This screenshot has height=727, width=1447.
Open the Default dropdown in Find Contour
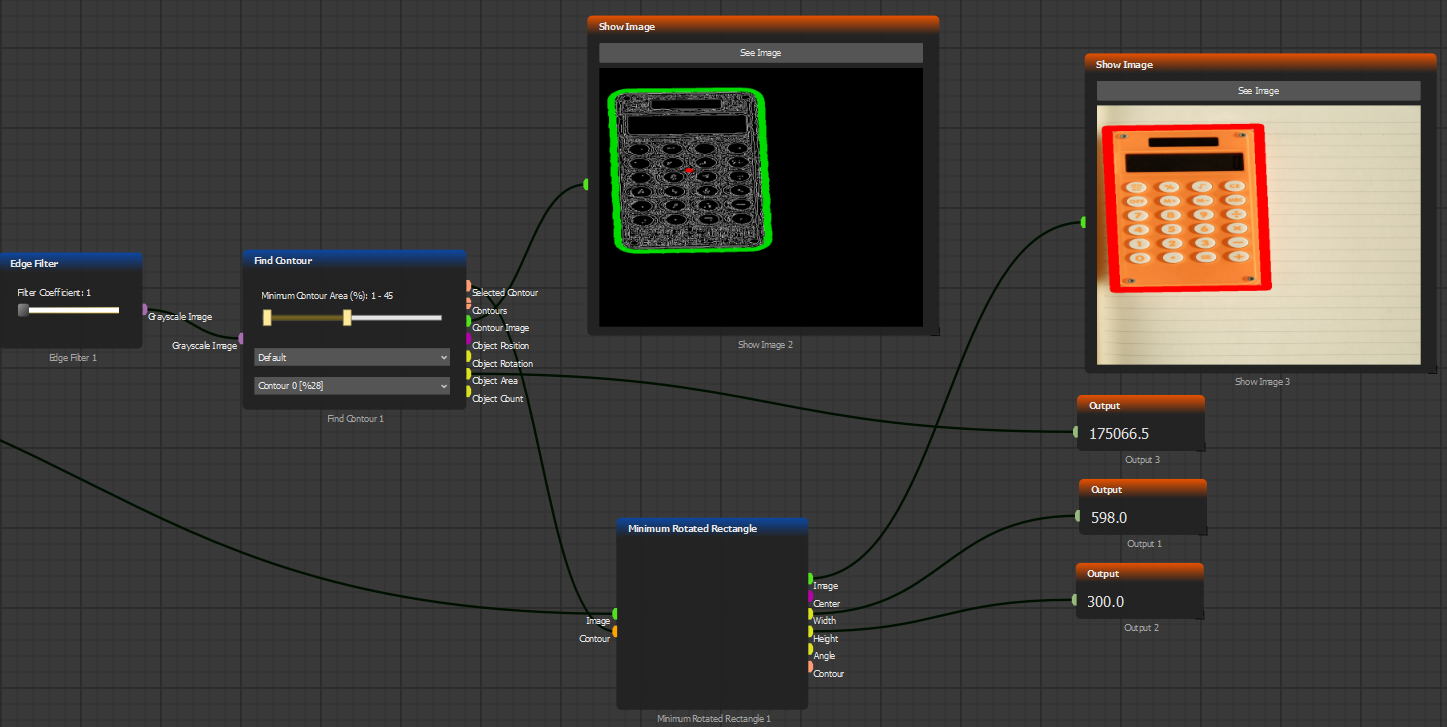click(x=351, y=357)
